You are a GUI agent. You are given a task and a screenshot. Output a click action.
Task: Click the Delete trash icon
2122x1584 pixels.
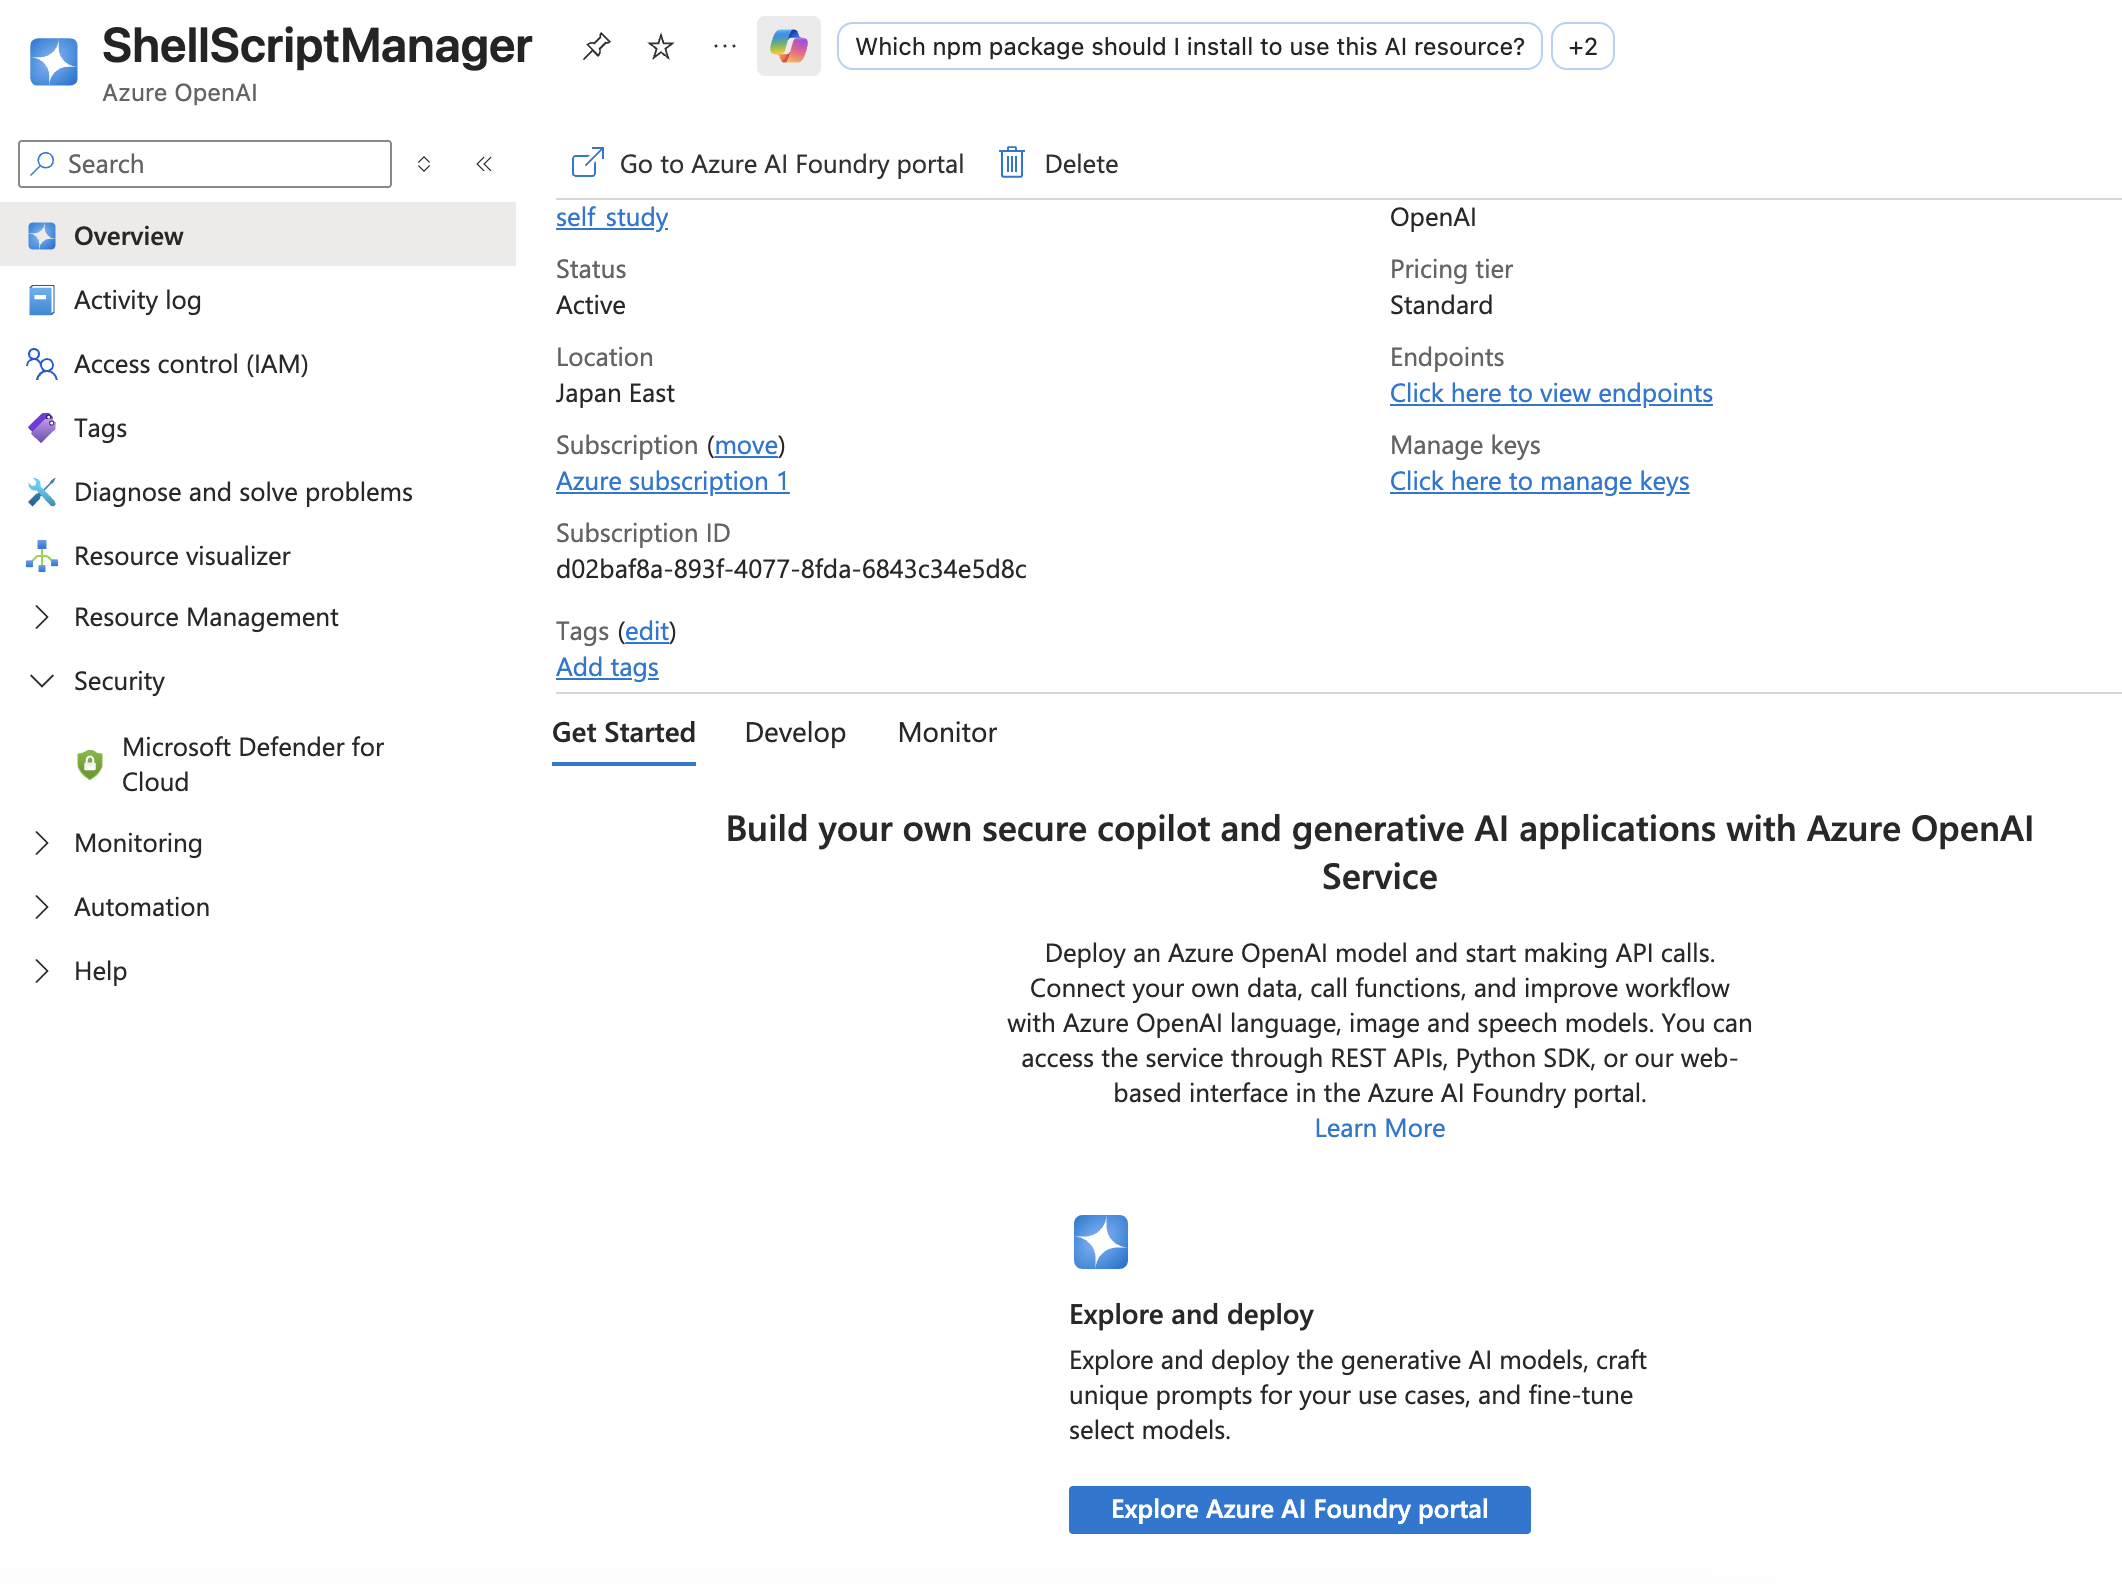coord(1012,163)
